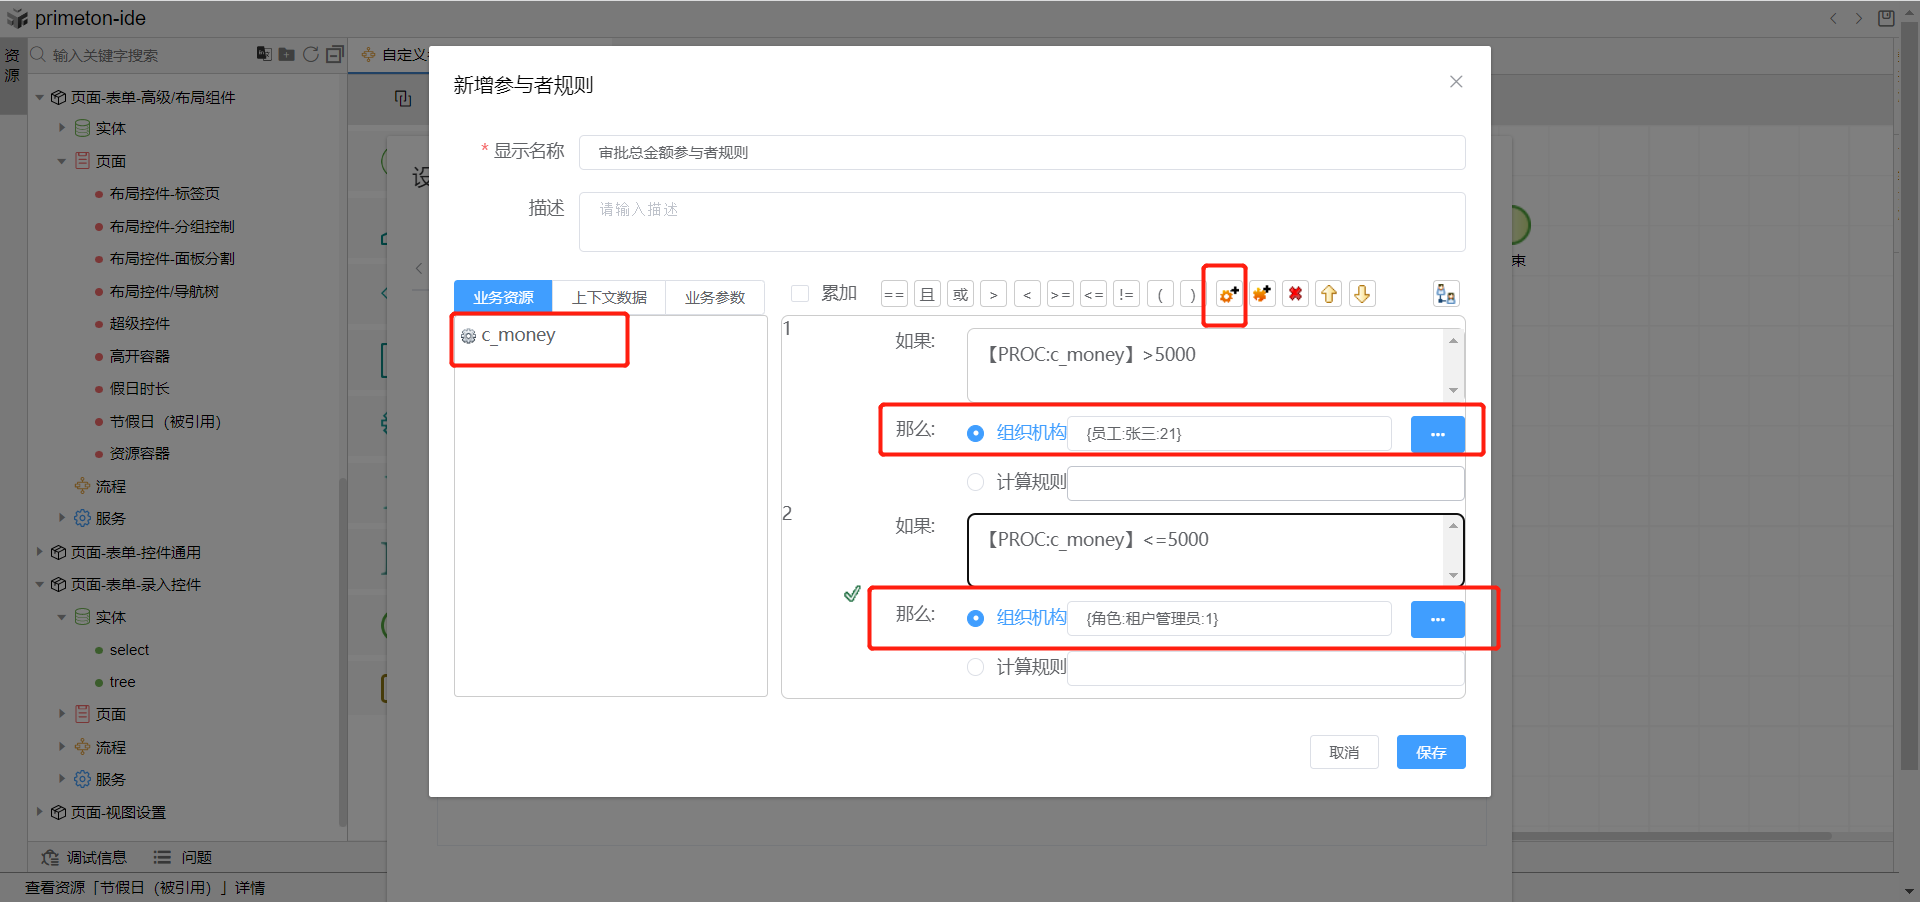
Task: Collapse the 页面-表单-高级/布局组件 tree node
Action: (40, 97)
